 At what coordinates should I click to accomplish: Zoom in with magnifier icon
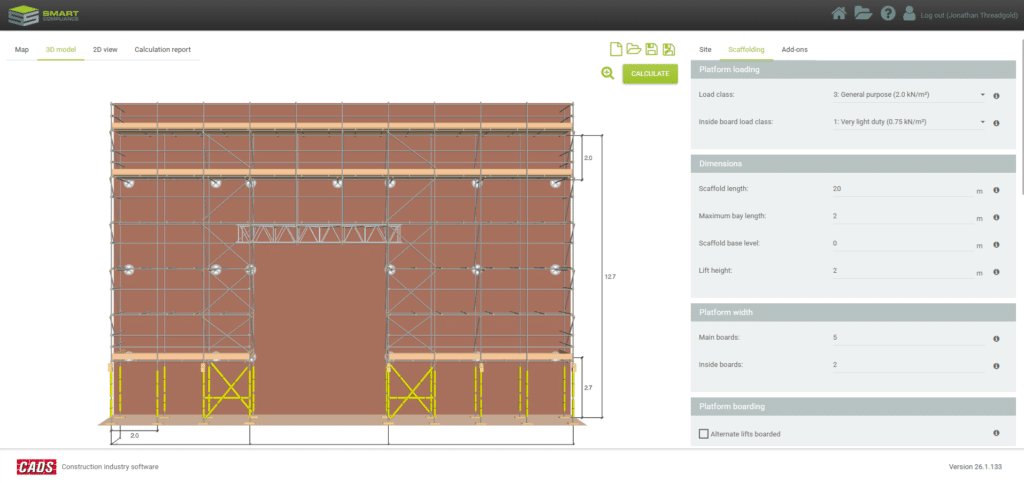pyautogui.click(x=608, y=74)
